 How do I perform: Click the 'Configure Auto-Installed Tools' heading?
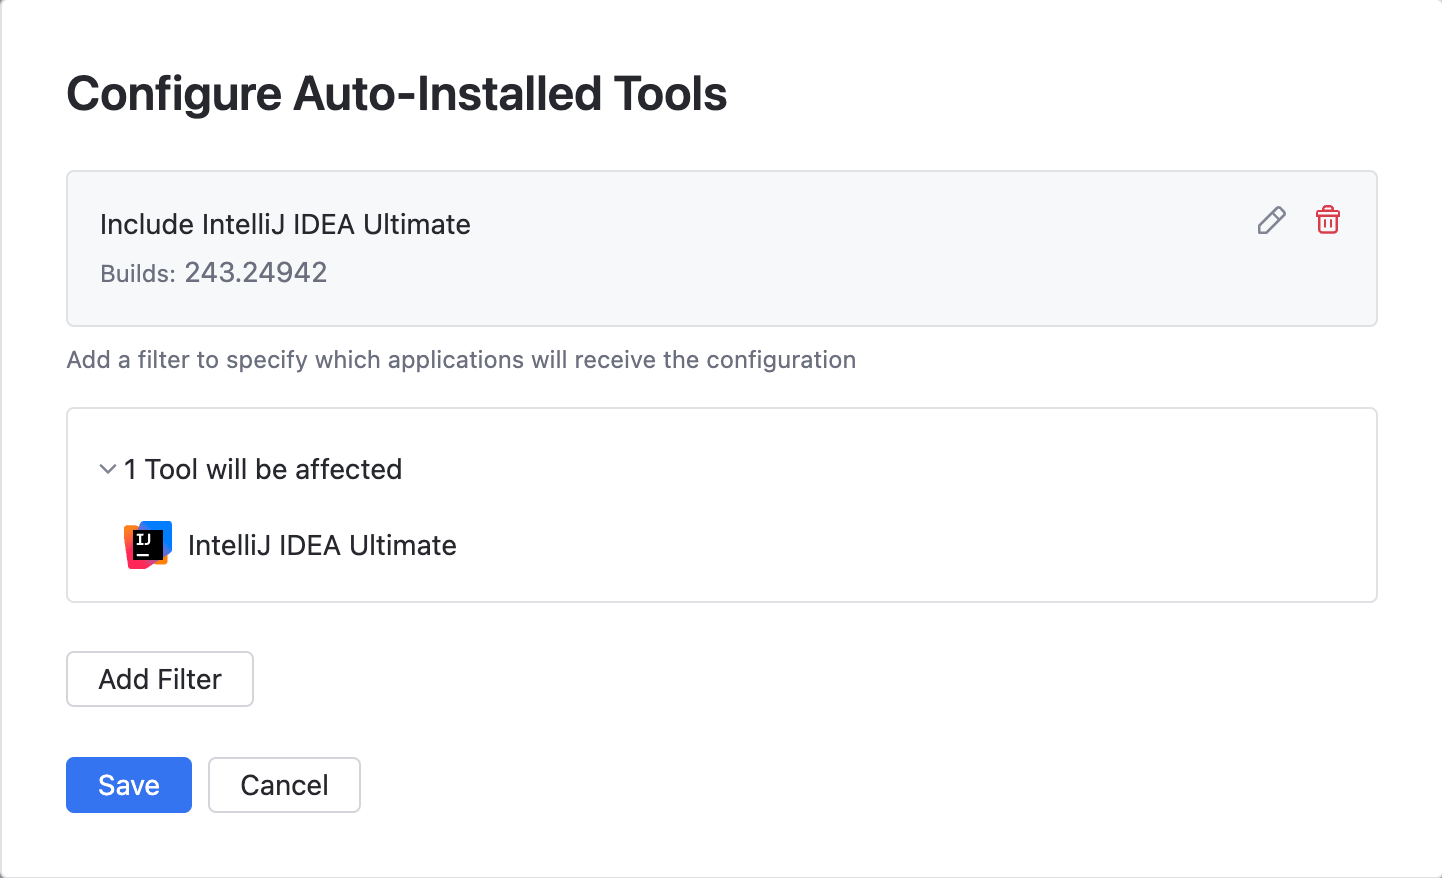[397, 93]
